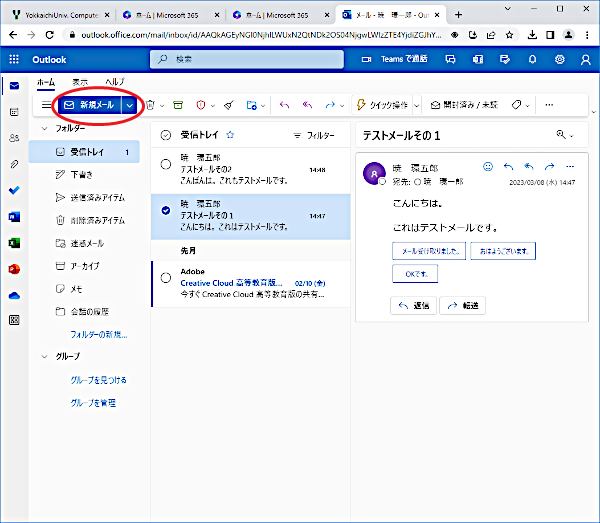Open the ヘルプ ribbon tab
Viewport: 600px width, 523px height.
(115, 81)
